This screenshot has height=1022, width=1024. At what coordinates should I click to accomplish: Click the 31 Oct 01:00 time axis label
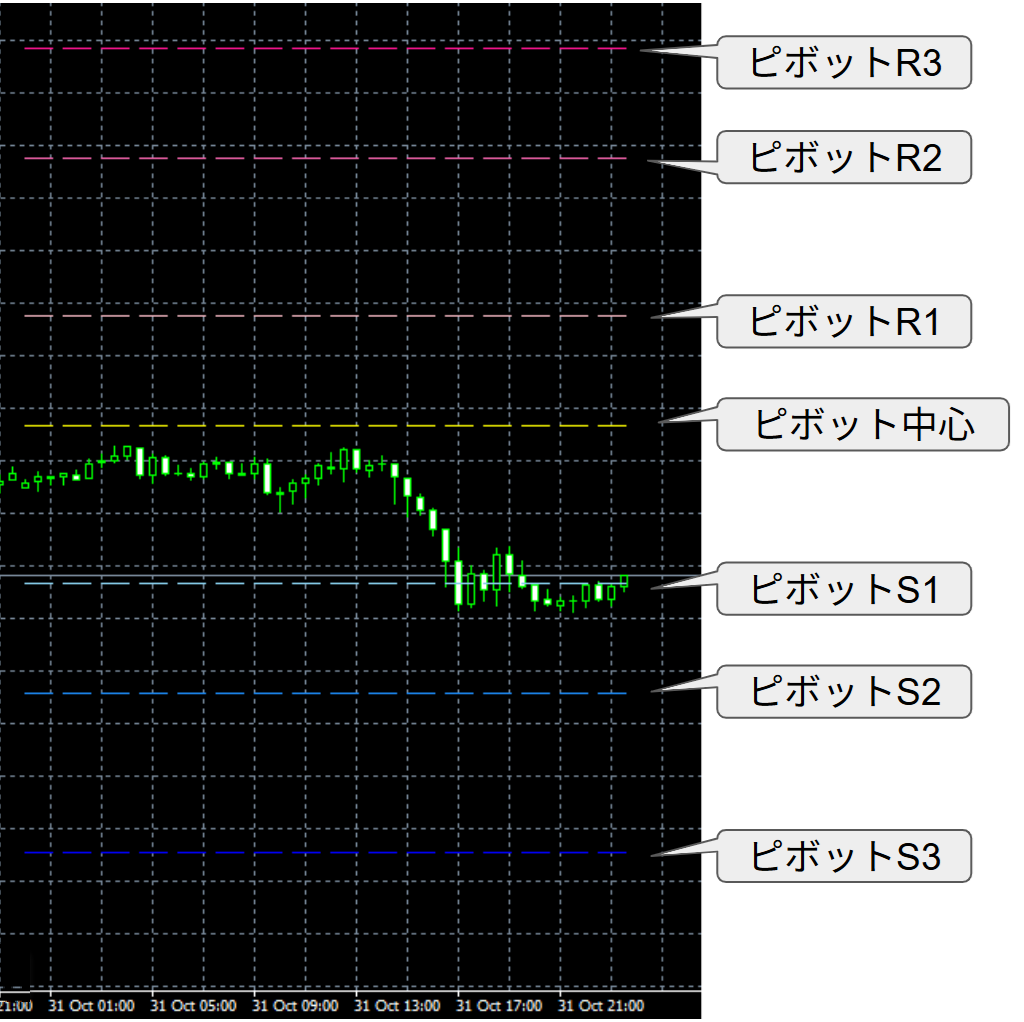91,1006
